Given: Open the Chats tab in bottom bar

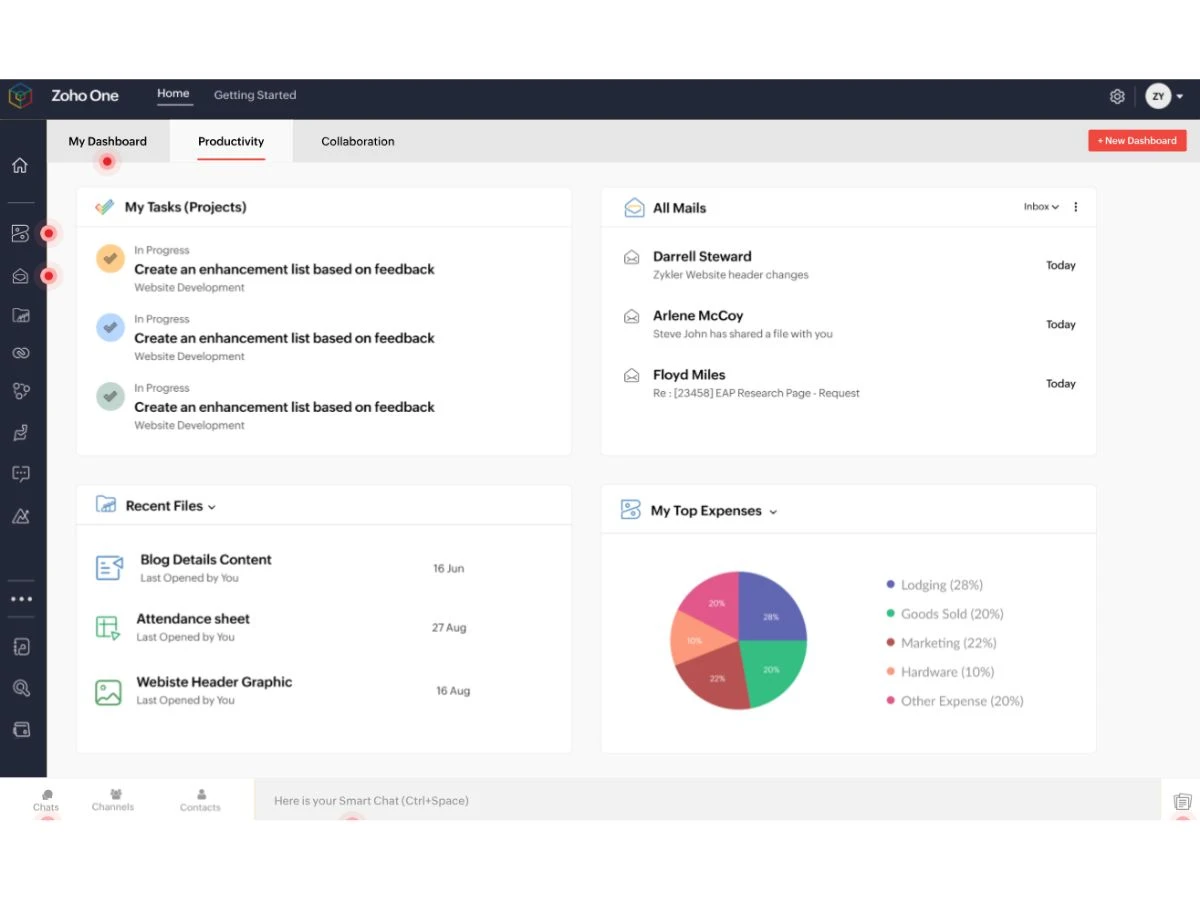Looking at the screenshot, I should [x=46, y=800].
